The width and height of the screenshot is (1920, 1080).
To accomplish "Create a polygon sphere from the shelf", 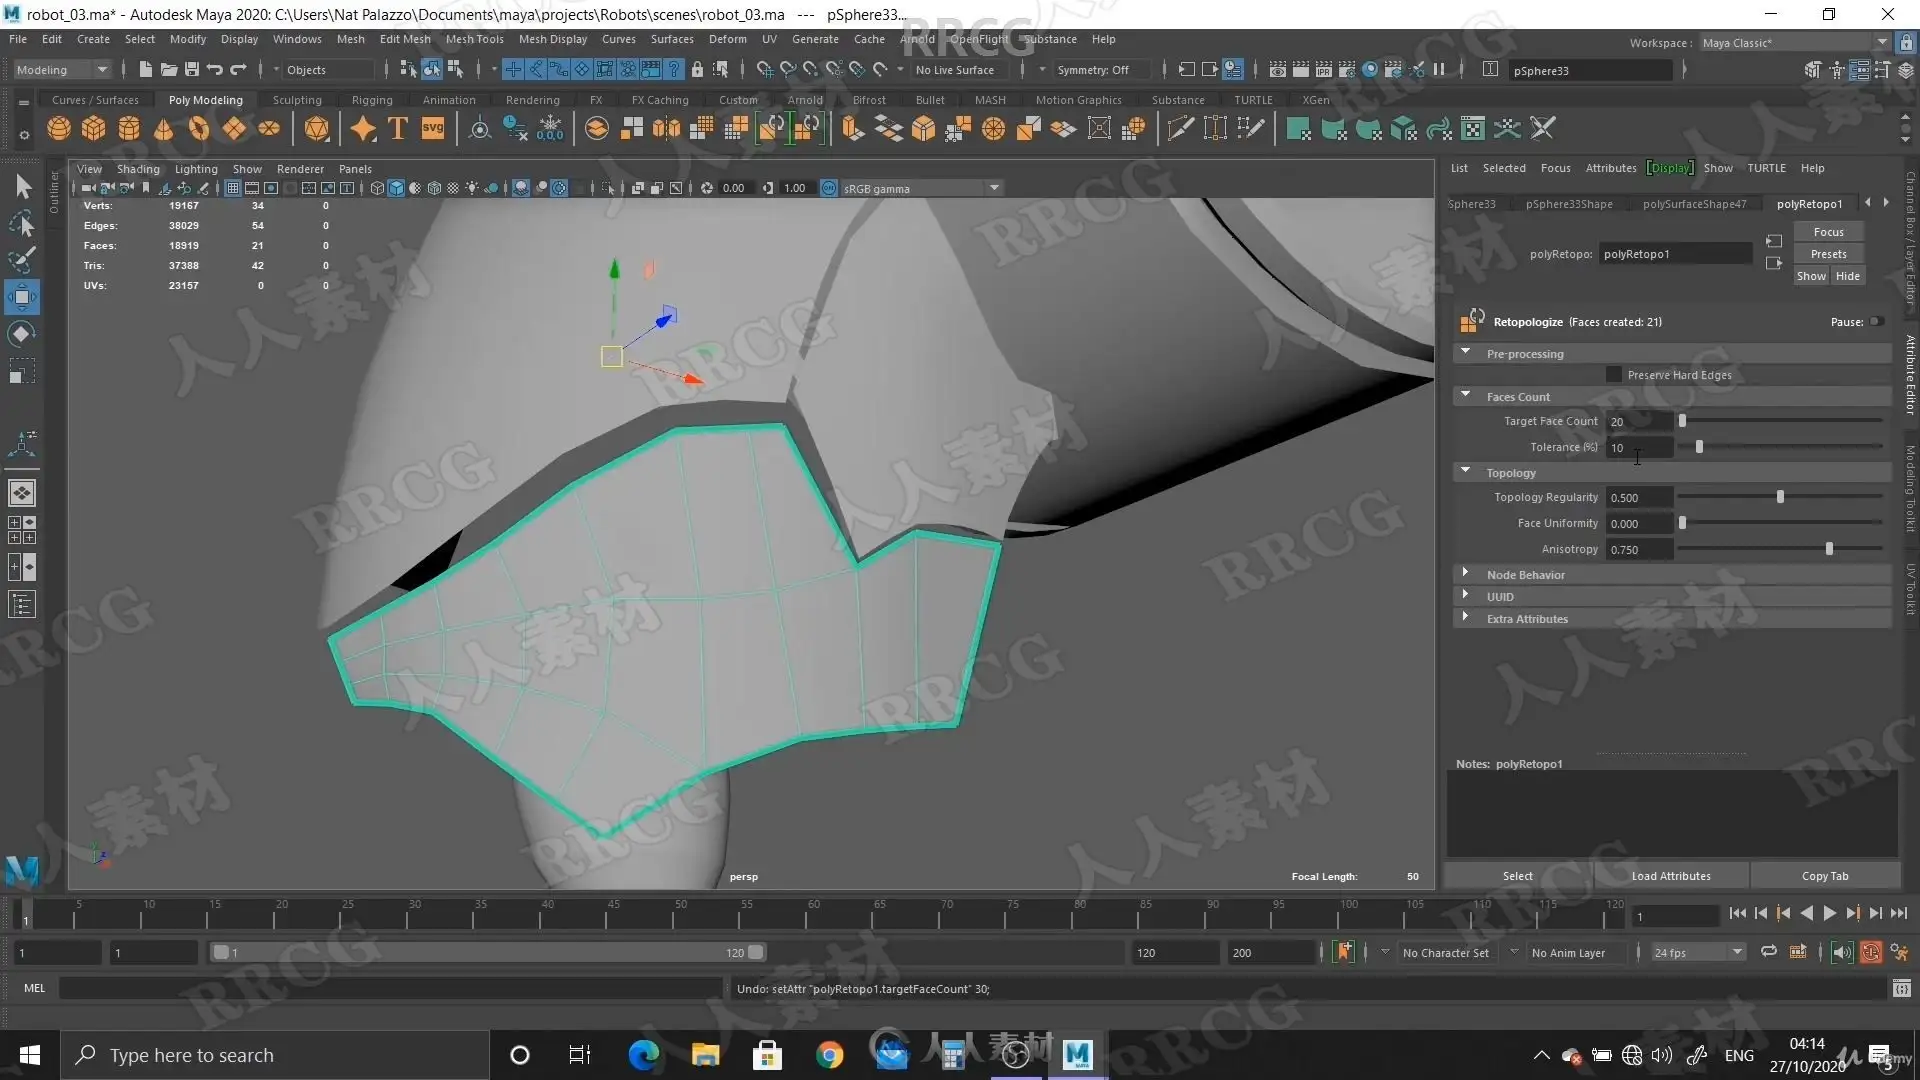I will pos(59,129).
